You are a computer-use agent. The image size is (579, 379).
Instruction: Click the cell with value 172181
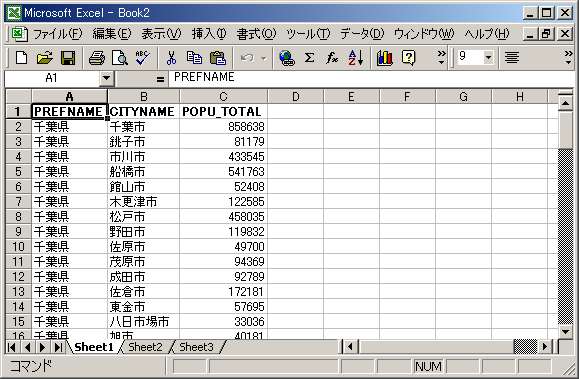pos(223,291)
